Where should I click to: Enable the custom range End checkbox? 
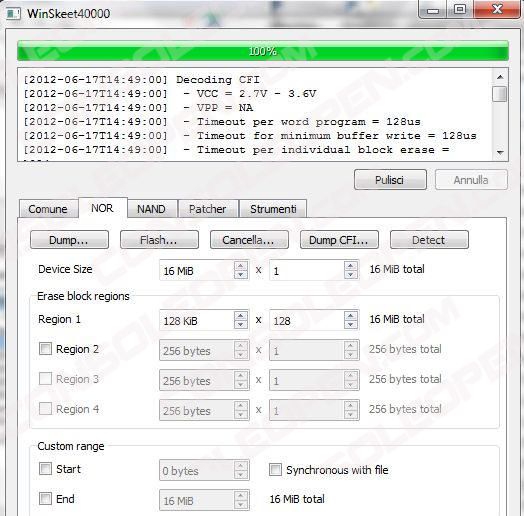point(45,499)
